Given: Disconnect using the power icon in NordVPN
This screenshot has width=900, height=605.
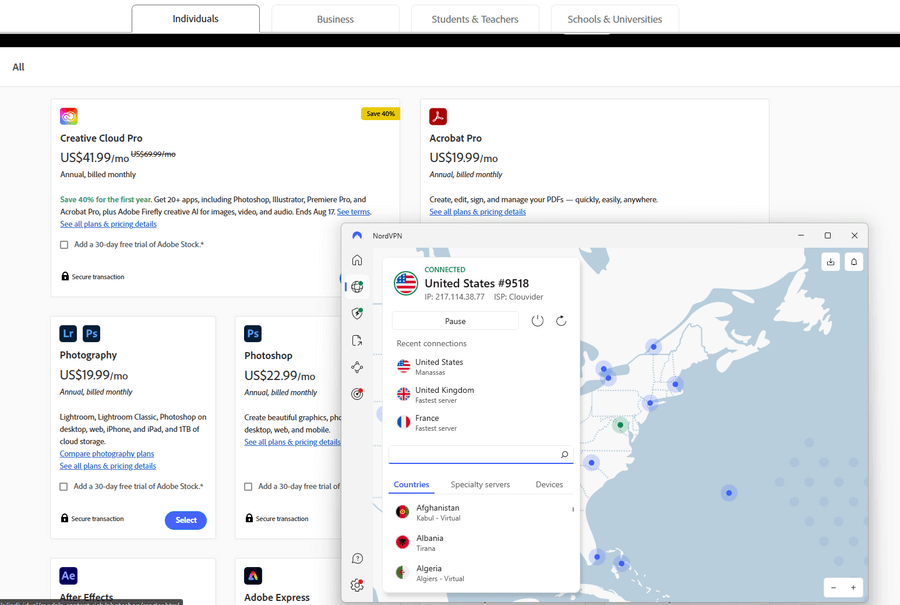Looking at the screenshot, I should [537, 321].
